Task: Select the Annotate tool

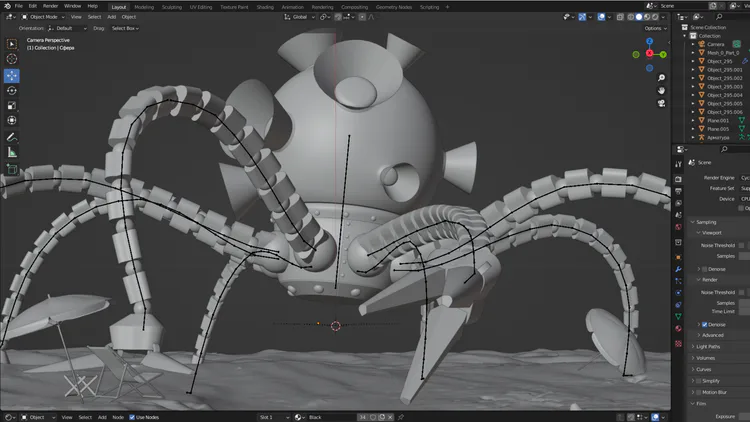Action: [12, 137]
